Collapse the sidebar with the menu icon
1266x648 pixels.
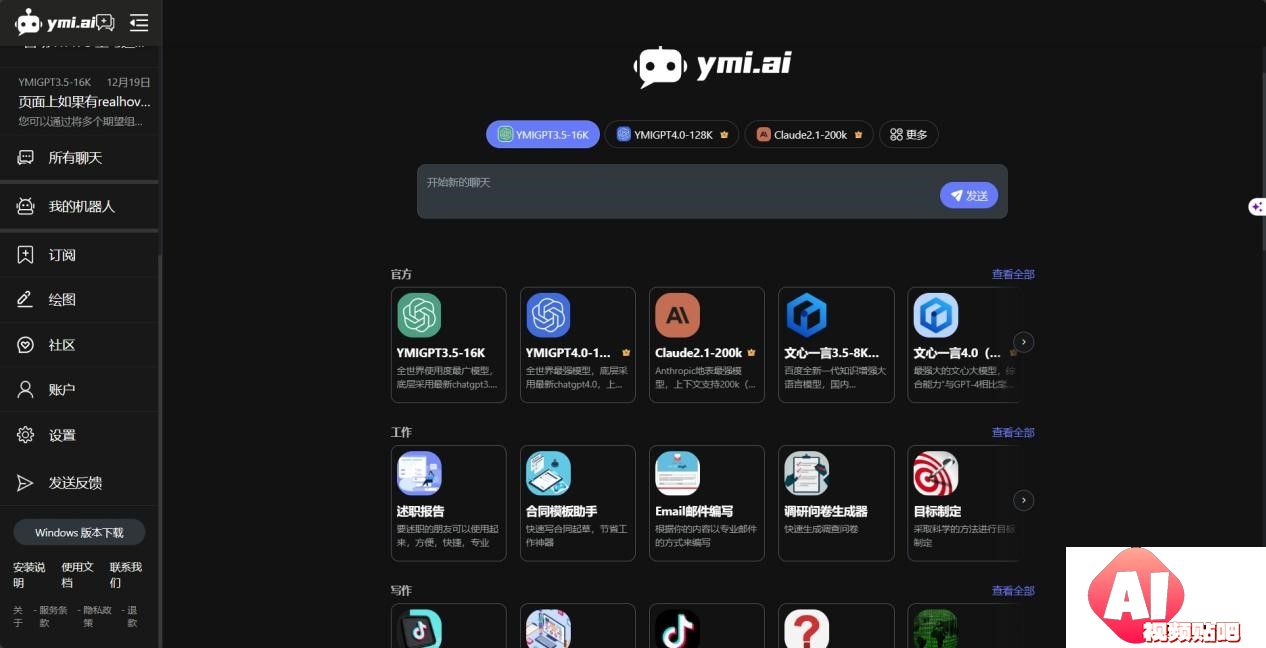pyautogui.click(x=139, y=22)
